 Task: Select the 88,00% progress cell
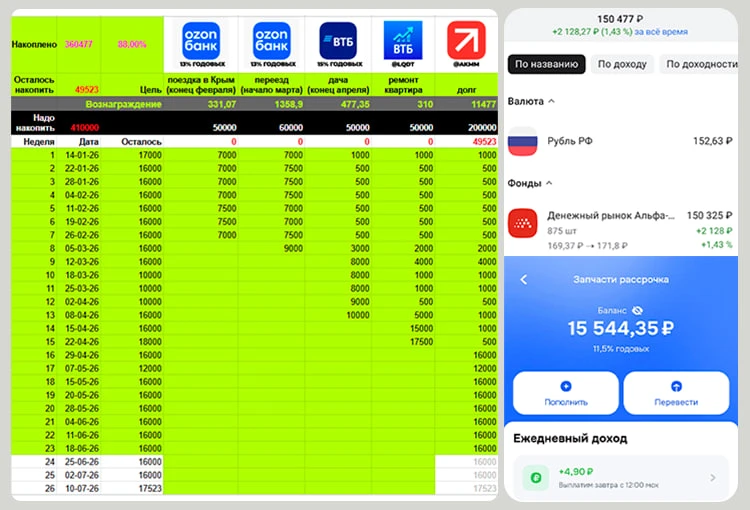click(132, 44)
